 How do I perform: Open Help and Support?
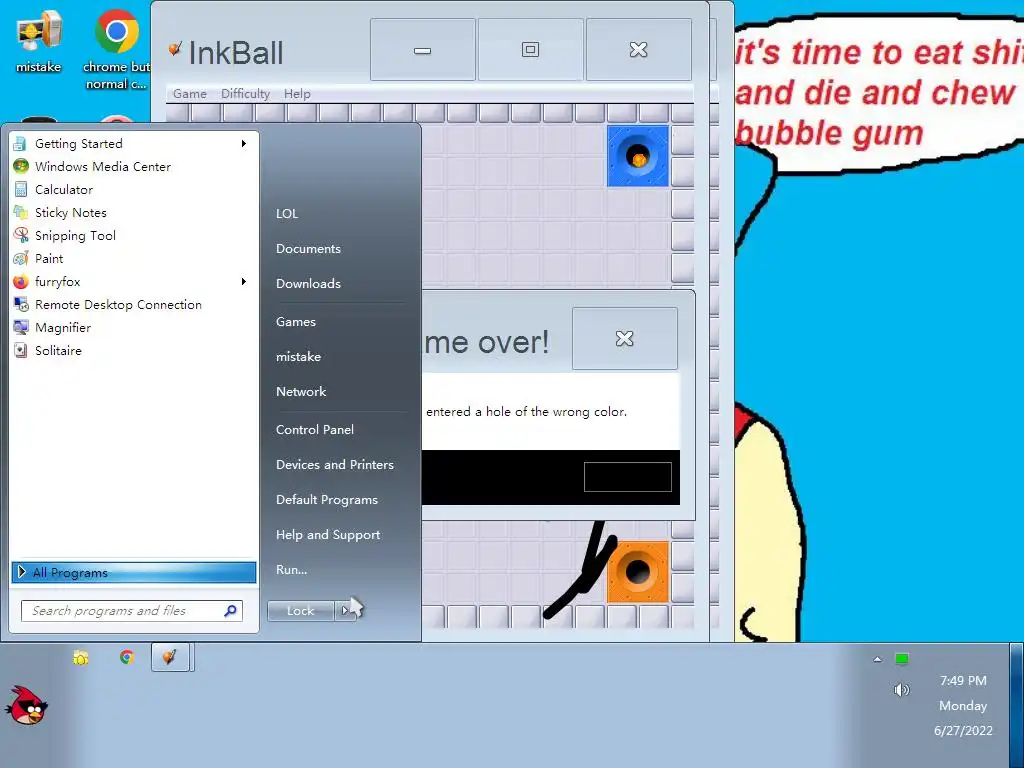(x=328, y=534)
